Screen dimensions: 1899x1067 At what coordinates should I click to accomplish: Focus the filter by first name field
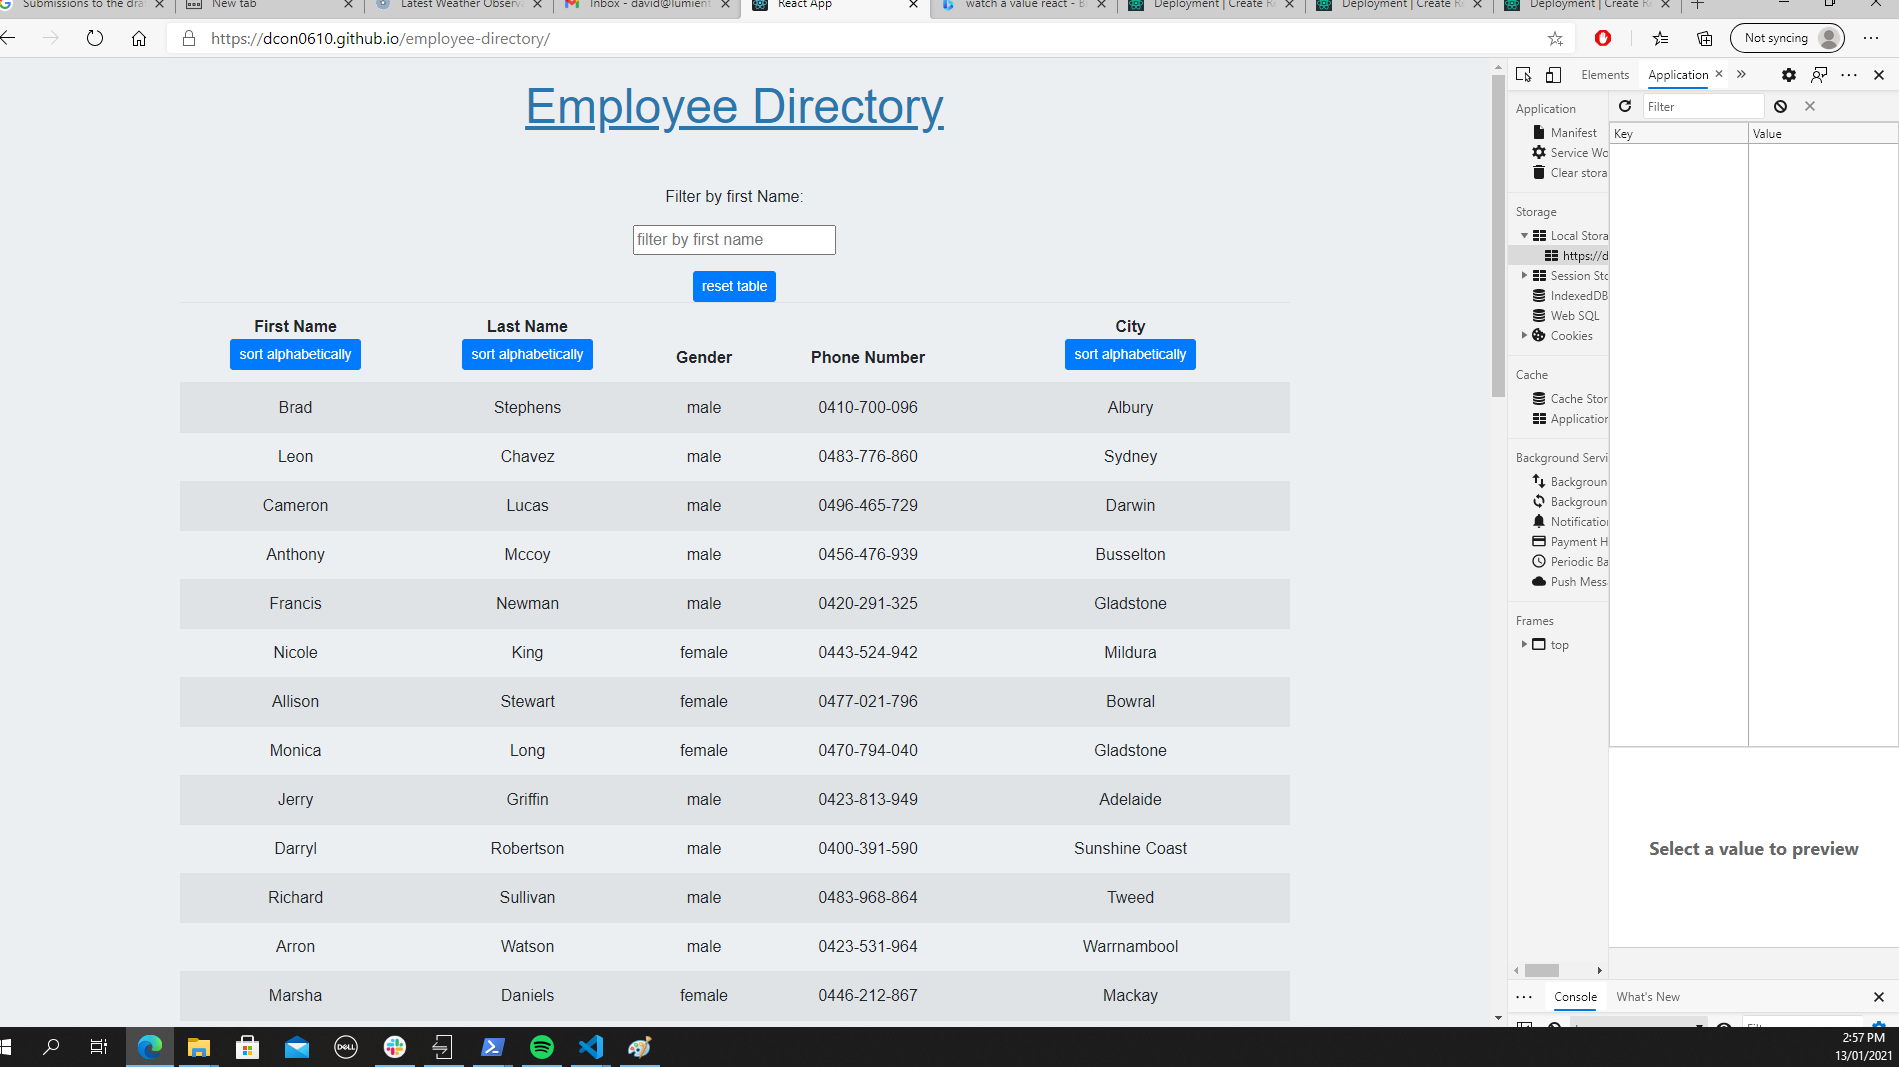click(x=734, y=240)
